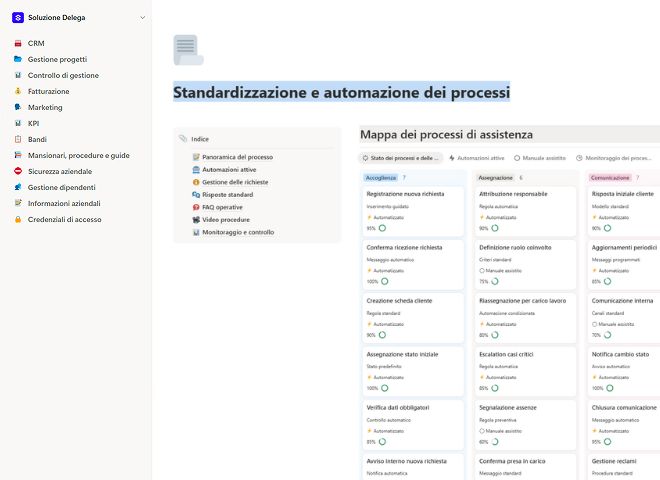Click the Controllo di gestione chart icon

click(x=18, y=75)
